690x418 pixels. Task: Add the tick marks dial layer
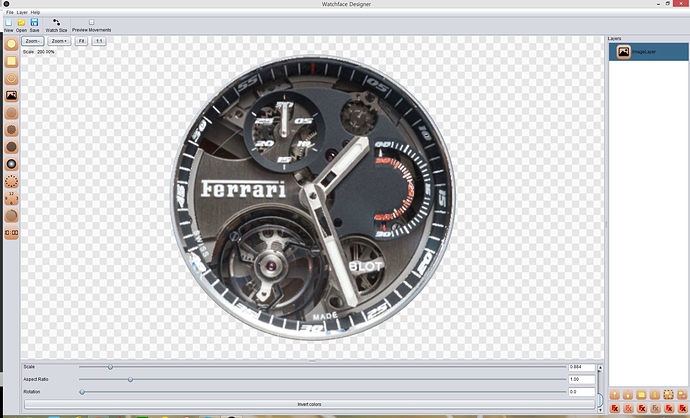pyautogui.click(x=11, y=181)
